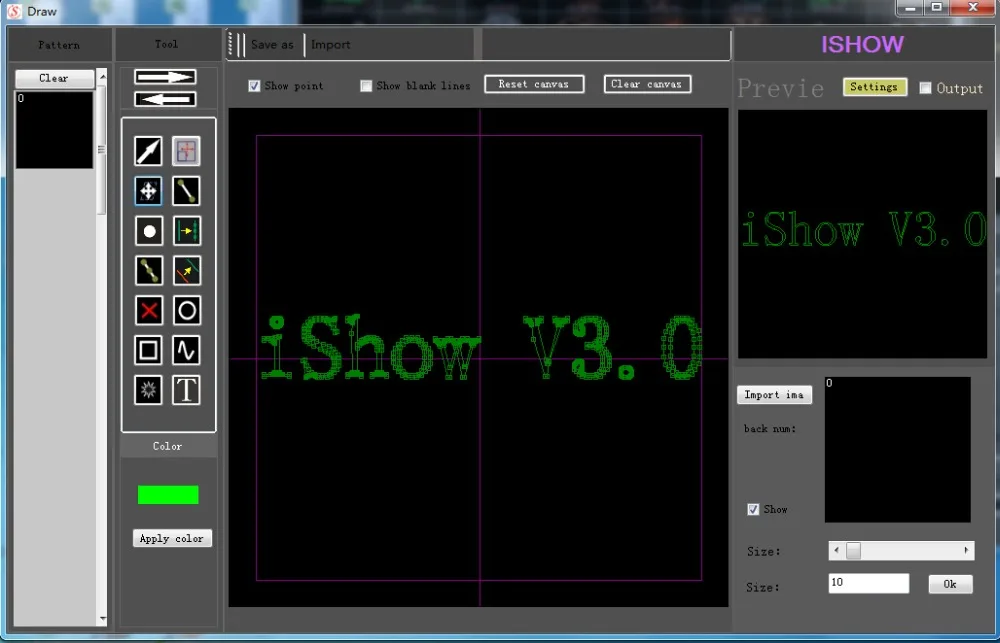Screen dimensions: 1000x643
Task: Toggle the Show point checkbox
Action: coord(254,86)
